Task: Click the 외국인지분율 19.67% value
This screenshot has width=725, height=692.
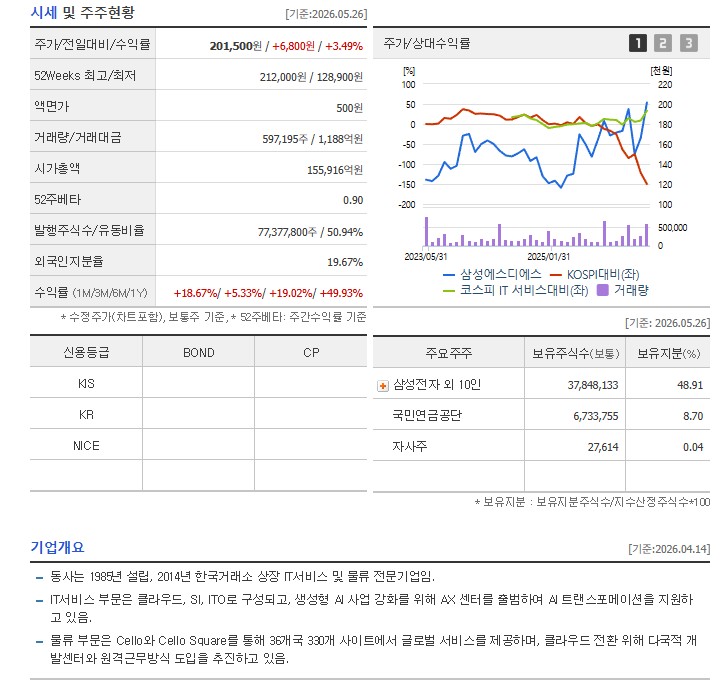Action: (345, 263)
